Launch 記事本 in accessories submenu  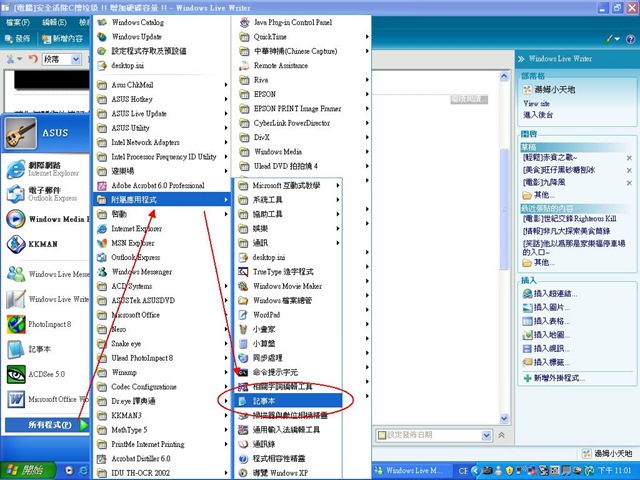click(288, 401)
